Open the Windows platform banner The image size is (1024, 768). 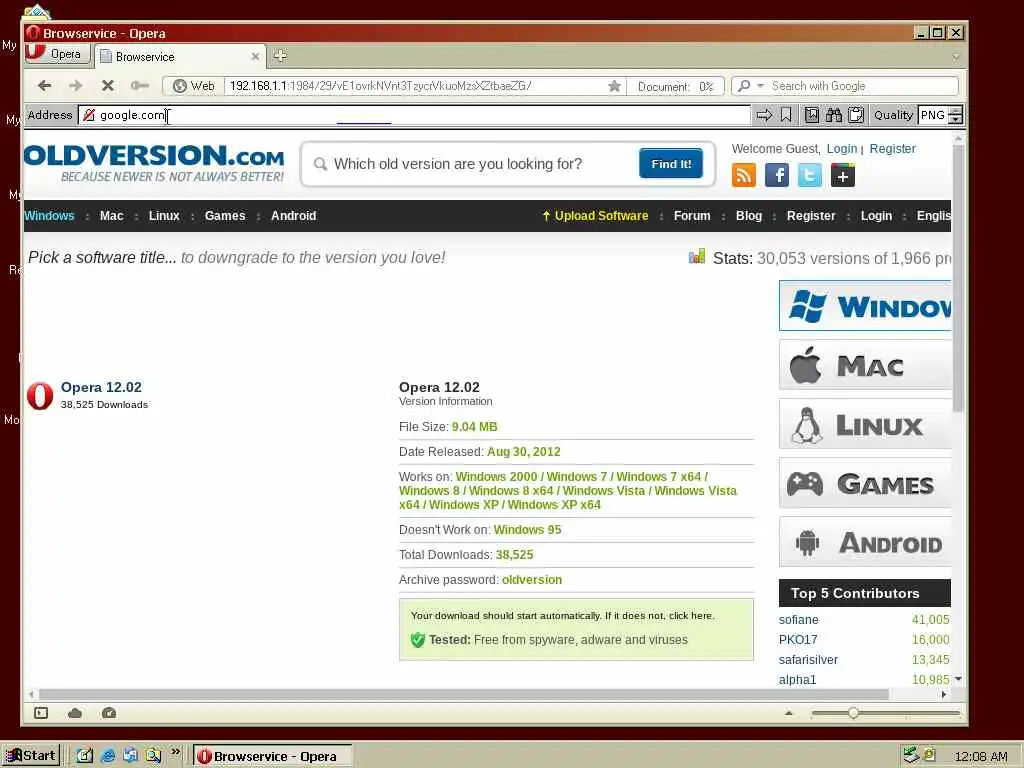click(x=865, y=306)
